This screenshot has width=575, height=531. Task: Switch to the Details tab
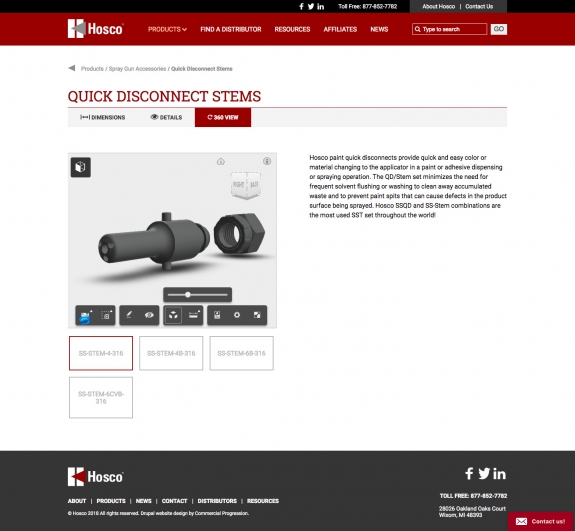(x=166, y=117)
